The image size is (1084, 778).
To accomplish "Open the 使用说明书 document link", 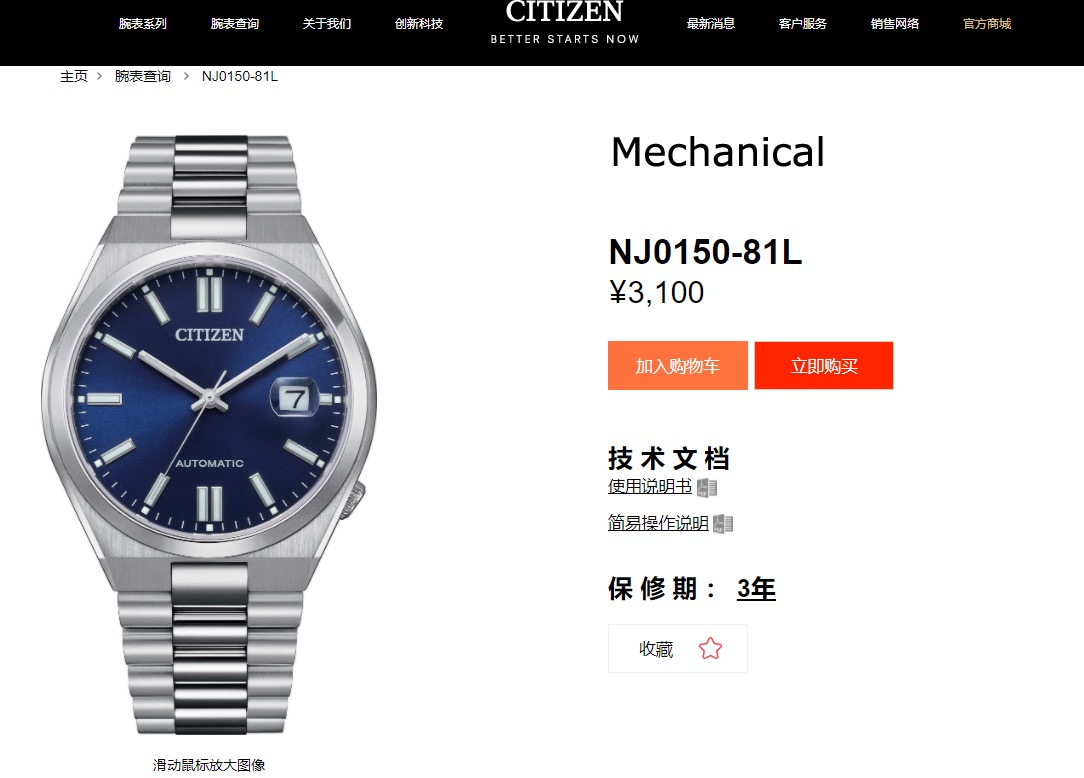I will pos(650,487).
